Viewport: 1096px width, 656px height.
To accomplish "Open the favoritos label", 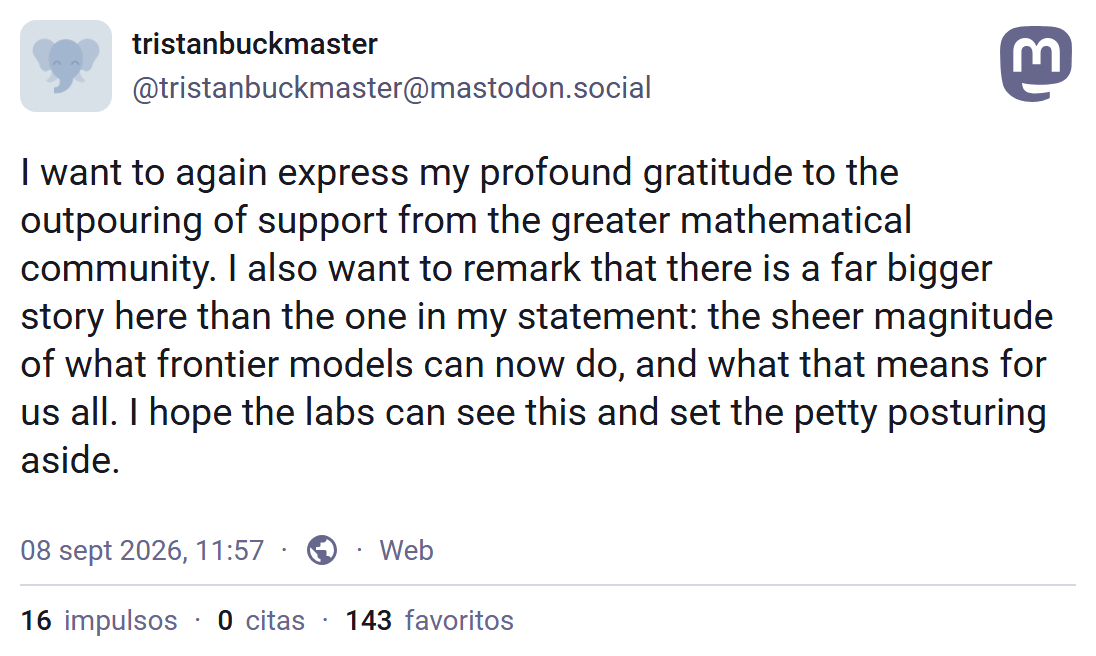I will [x=459, y=620].
